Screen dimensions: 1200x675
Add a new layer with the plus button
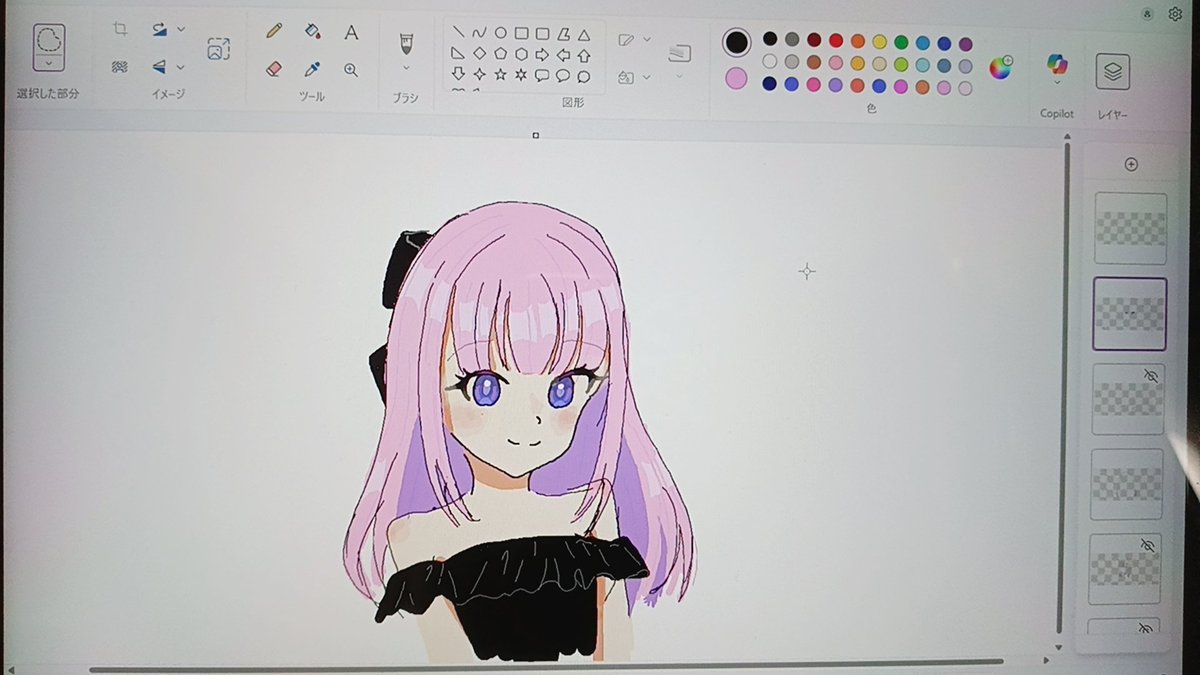1131,164
